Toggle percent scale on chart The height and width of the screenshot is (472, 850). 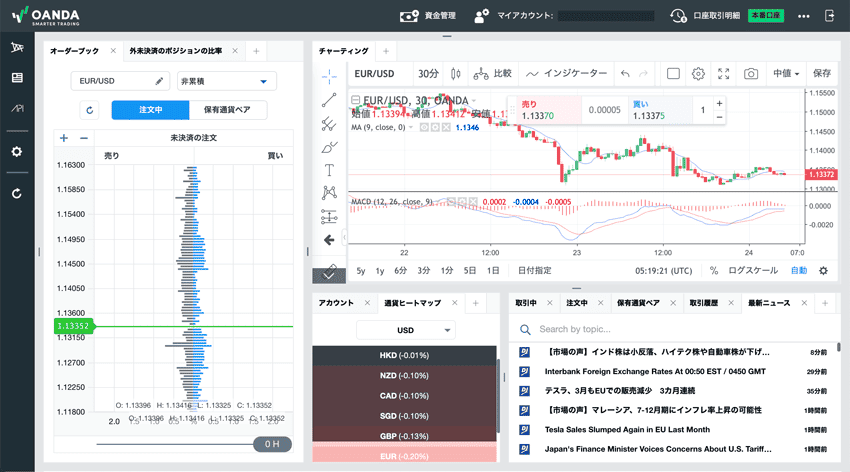pyautogui.click(x=714, y=270)
